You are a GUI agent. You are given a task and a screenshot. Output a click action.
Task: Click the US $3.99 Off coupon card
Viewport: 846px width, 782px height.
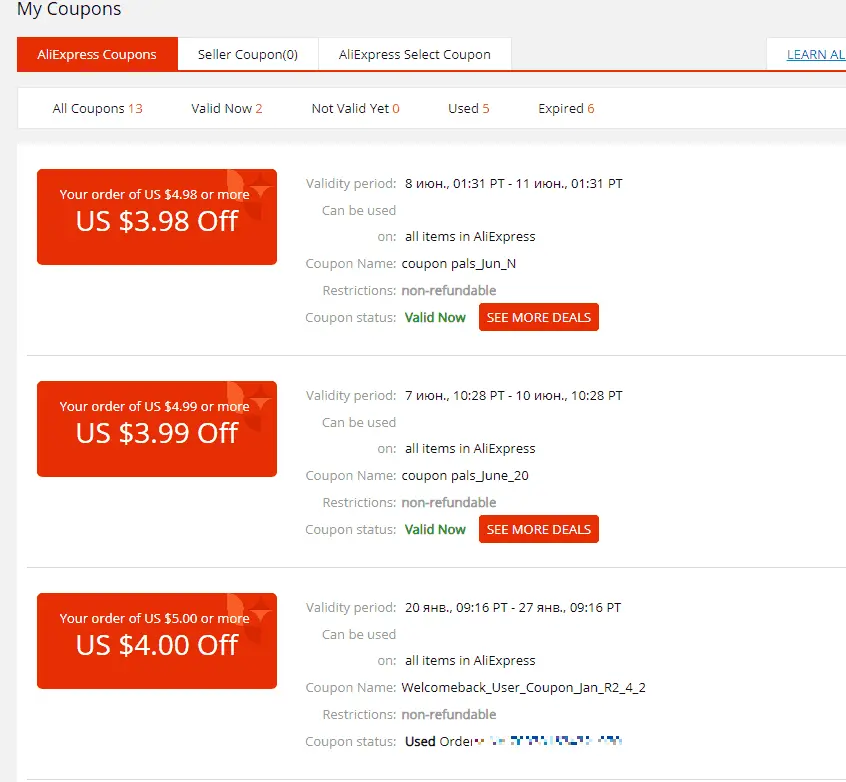coord(157,429)
